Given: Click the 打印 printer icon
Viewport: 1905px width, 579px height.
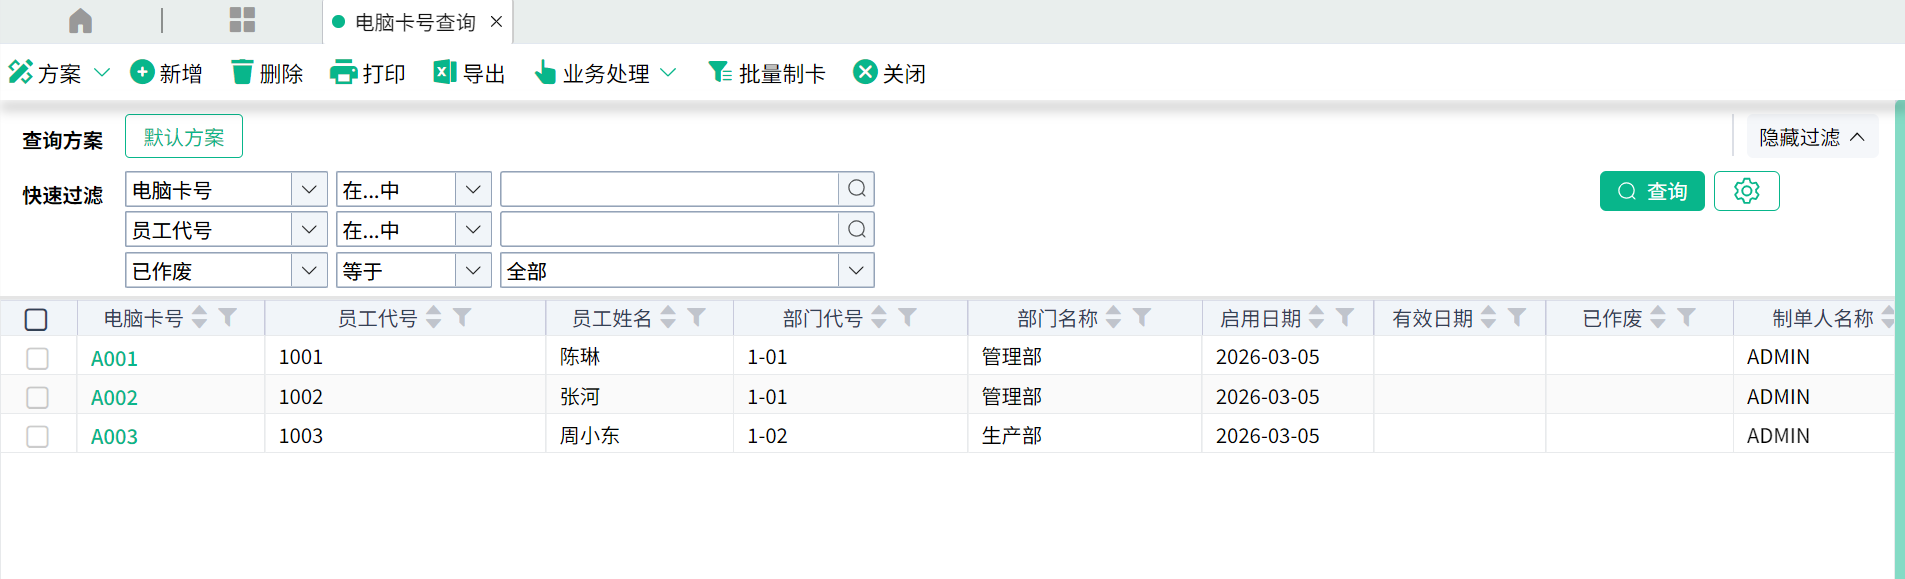Looking at the screenshot, I should [x=343, y=73].
